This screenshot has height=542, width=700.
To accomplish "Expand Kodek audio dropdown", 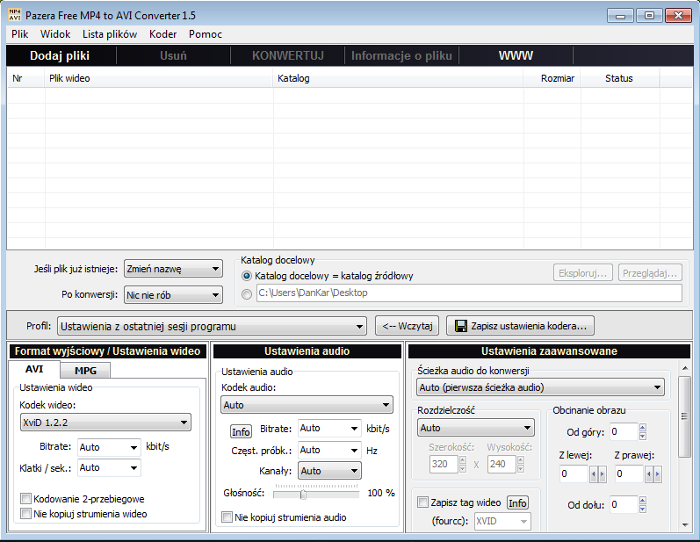I will (307, 405).
